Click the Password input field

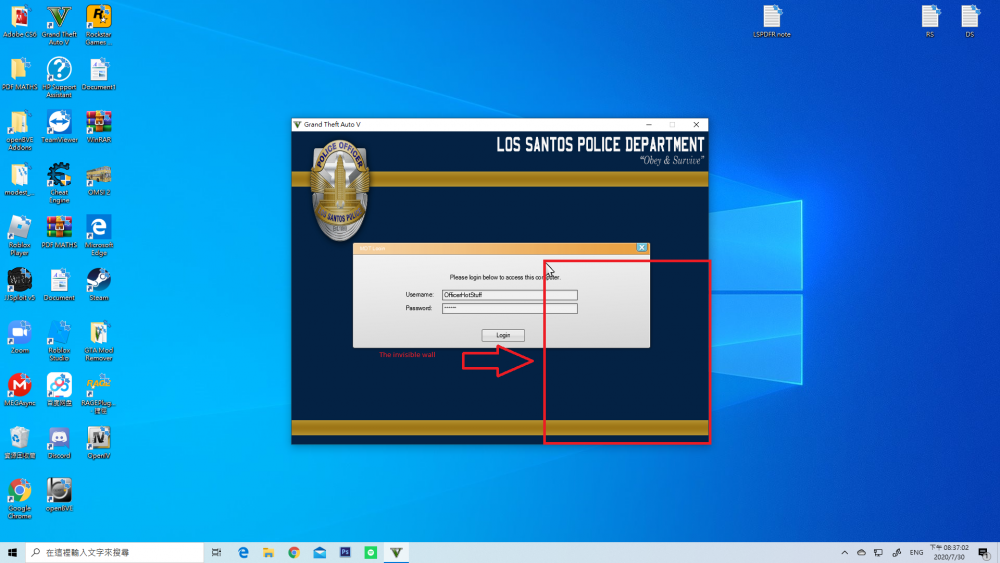coord(510,309)
